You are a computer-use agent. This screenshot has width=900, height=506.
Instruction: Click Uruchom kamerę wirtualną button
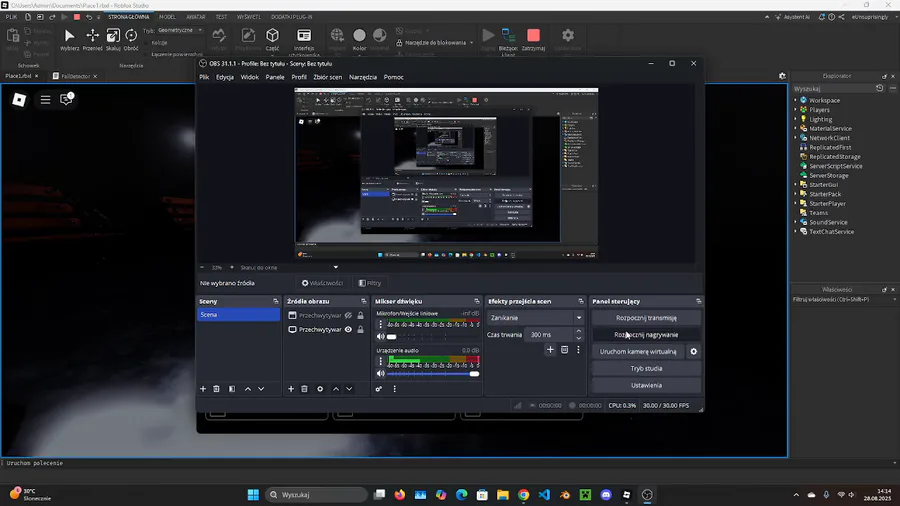[x=638, y=352]
